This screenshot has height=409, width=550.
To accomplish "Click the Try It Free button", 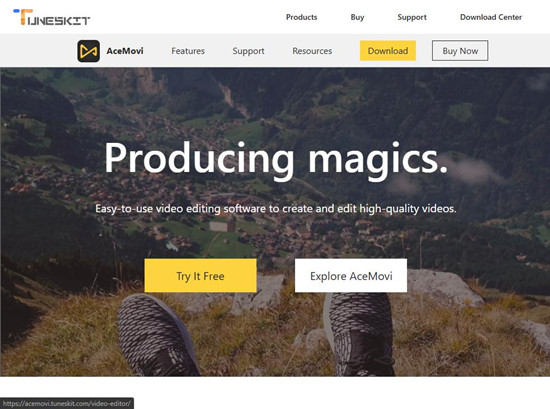I will (200, 276).
